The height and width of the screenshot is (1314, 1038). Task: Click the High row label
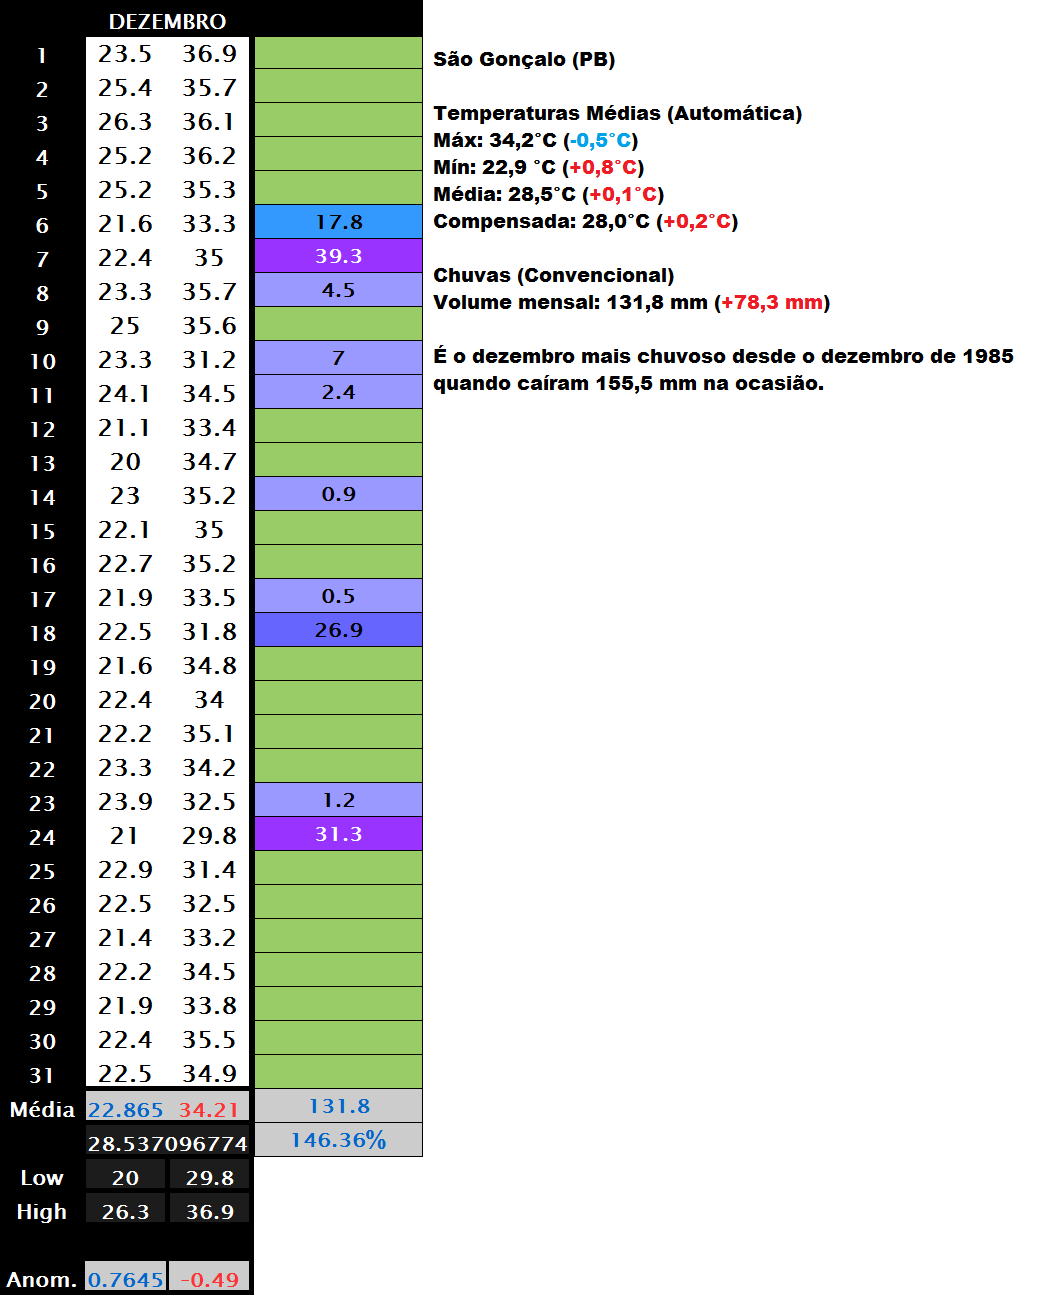pos(42,1211)
